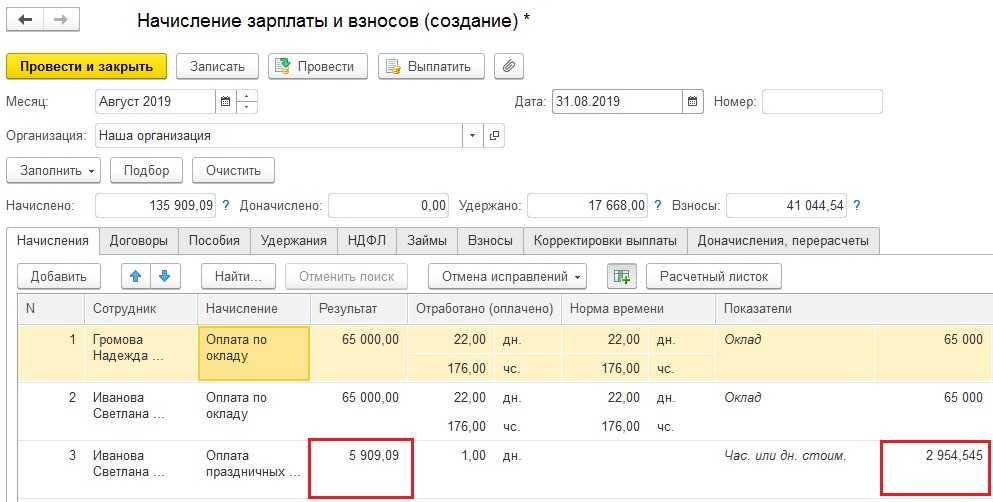Open the Удержания tab
The image size is (993, 502).
(x=294, y=241)
